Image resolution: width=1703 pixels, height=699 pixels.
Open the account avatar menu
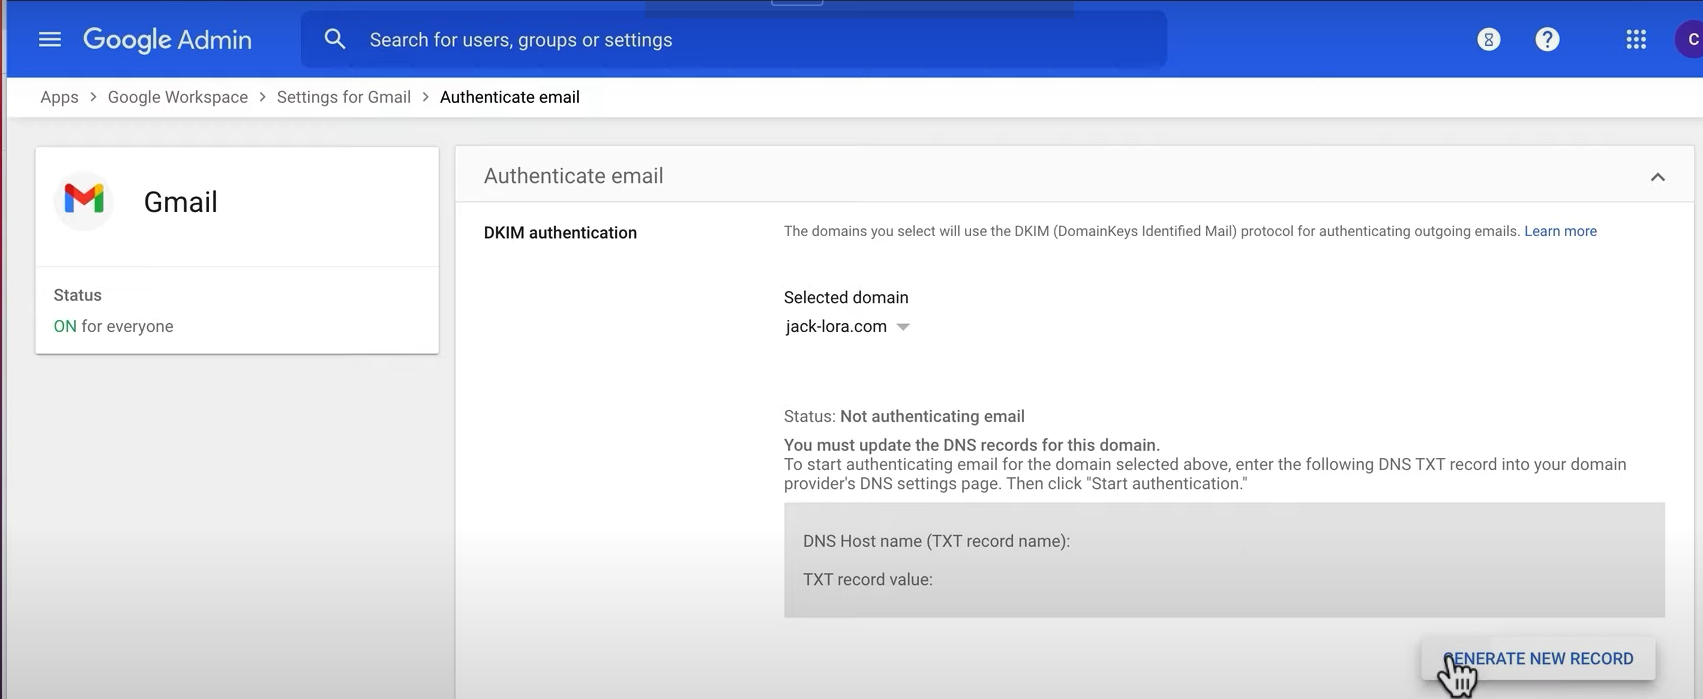point(1690,40)
